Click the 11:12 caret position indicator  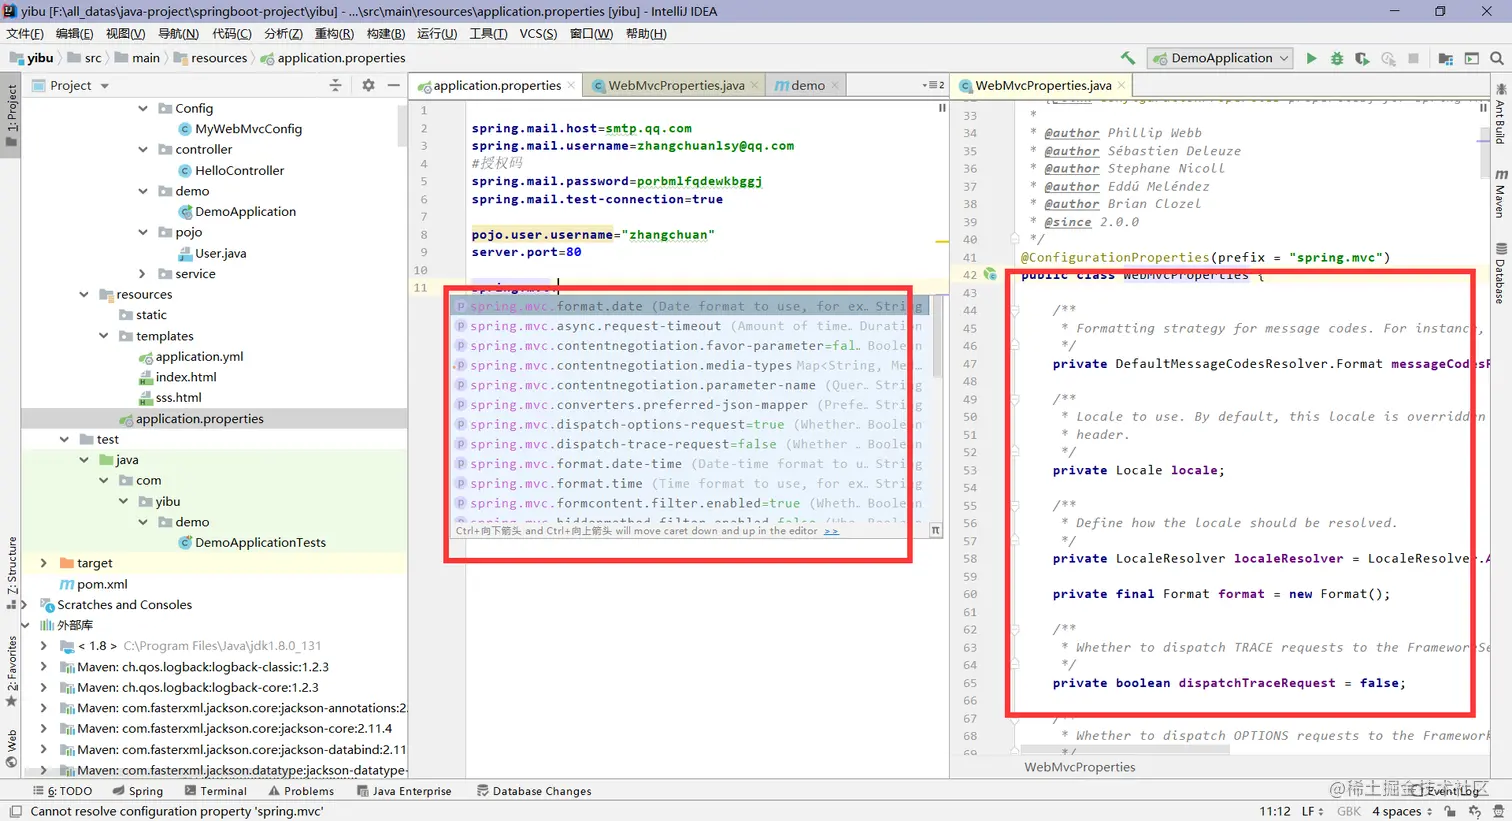[1274, 811]
